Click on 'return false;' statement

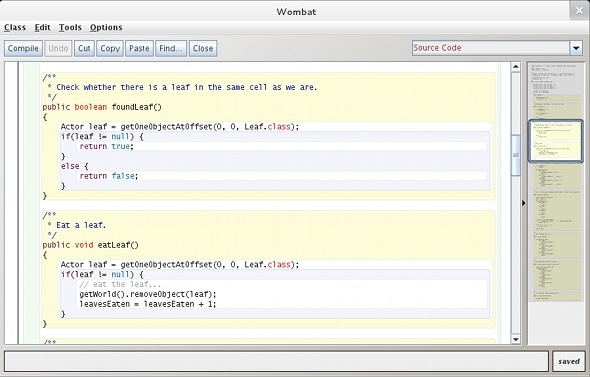click(x=109, y=176)
